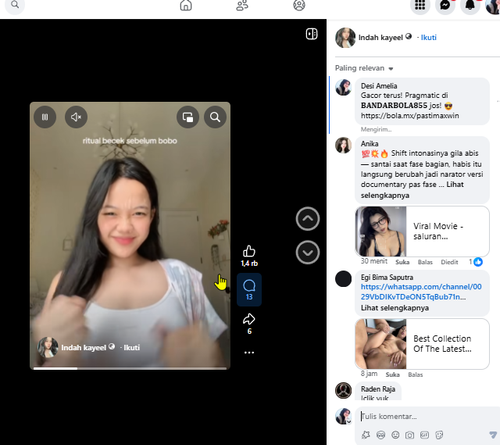Open the Friends icon in top bar
The image size is (500, 445).
(242, 5)
